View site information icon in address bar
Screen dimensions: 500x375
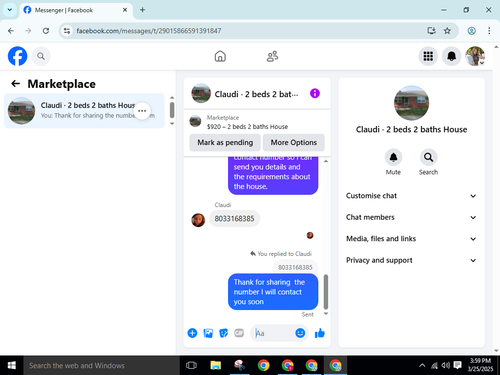67,31
